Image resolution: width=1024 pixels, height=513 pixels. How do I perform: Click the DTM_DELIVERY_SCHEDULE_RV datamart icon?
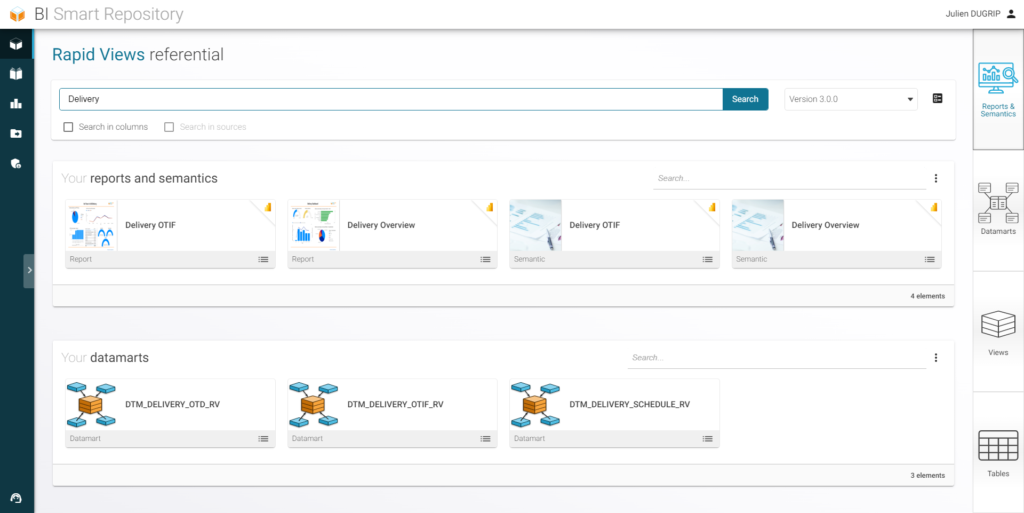pyautogui.click(x=536, y=405)
